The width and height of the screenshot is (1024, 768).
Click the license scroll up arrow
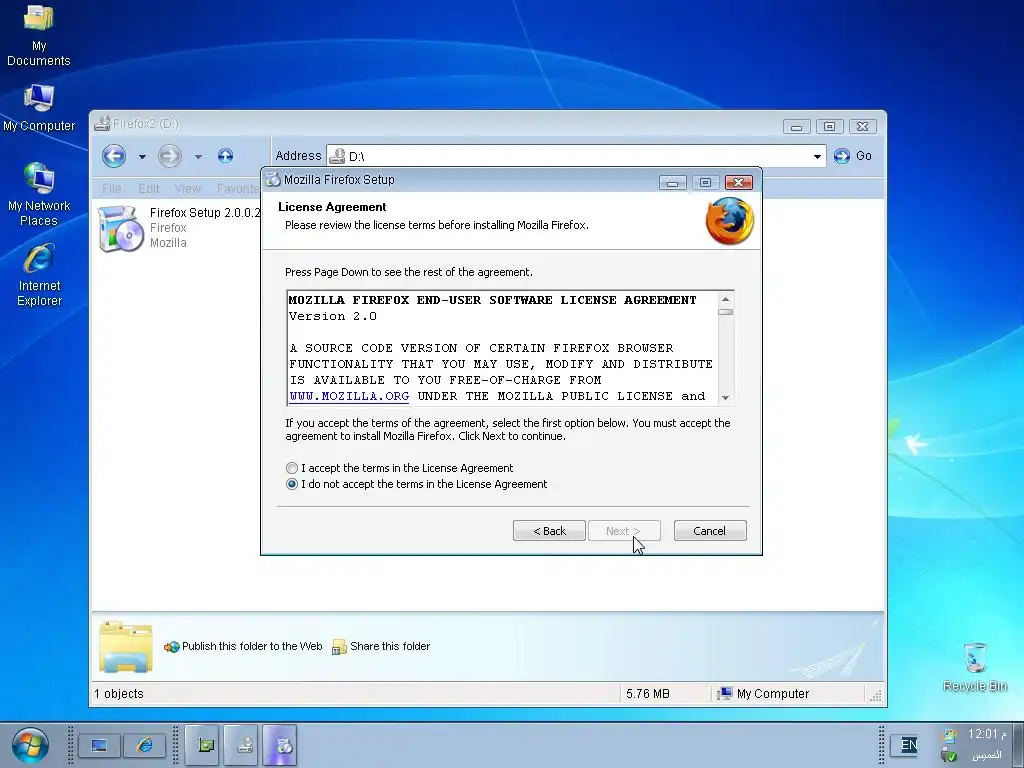725,299
